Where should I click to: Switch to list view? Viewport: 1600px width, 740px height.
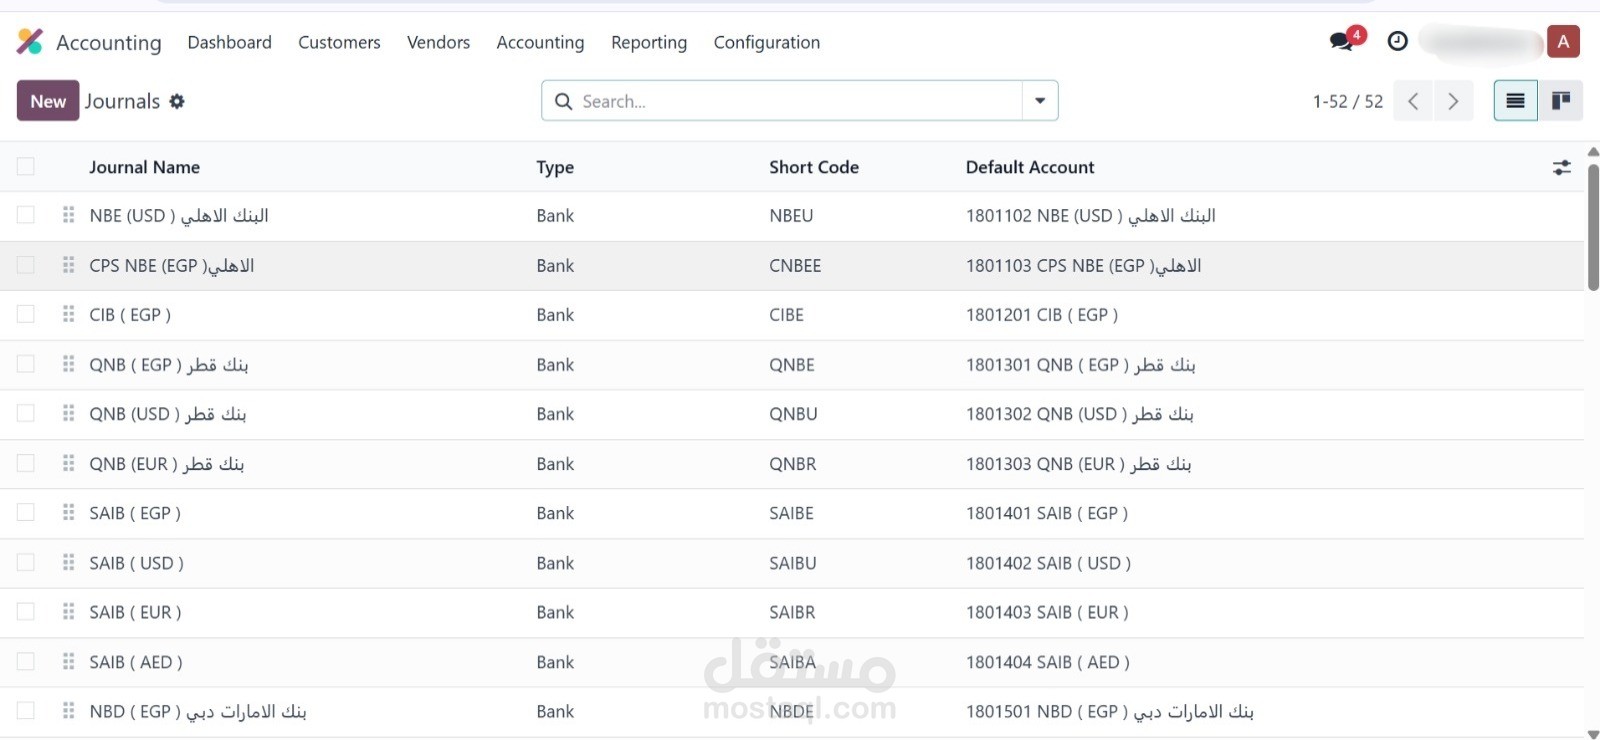[1515, 101]
